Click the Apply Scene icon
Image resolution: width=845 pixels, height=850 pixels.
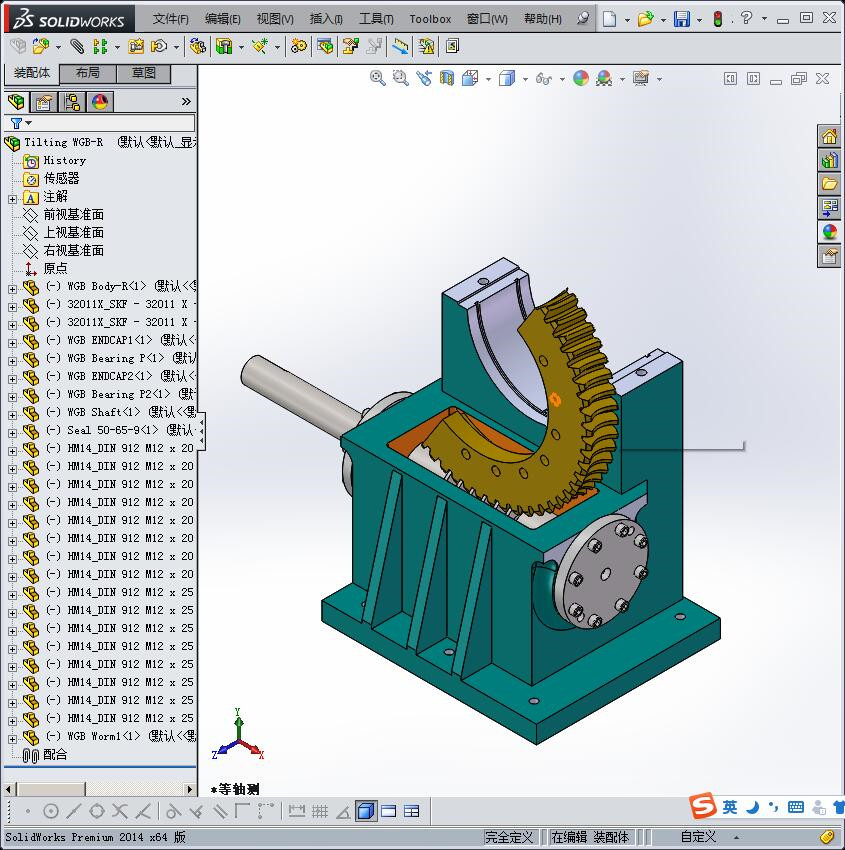pyautogui.click(x=604, y=79)
